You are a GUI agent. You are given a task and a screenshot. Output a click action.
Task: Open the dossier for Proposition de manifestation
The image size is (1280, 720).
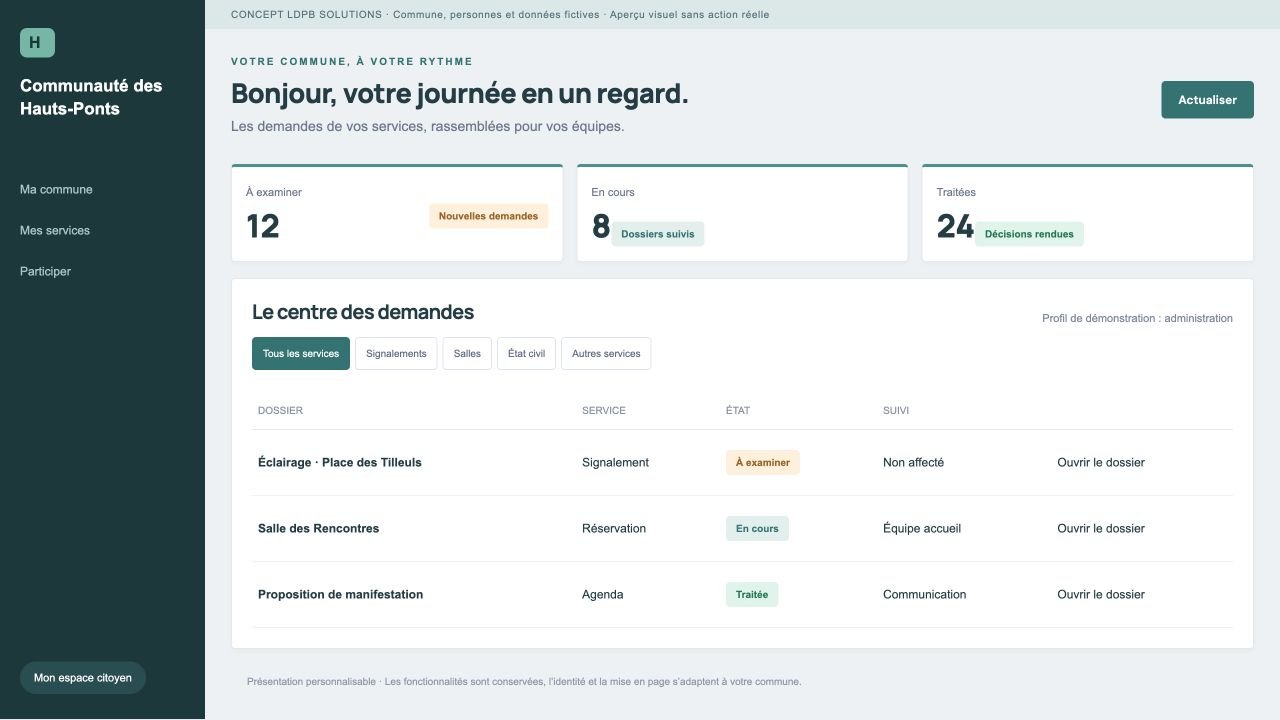pos(1101,595)
